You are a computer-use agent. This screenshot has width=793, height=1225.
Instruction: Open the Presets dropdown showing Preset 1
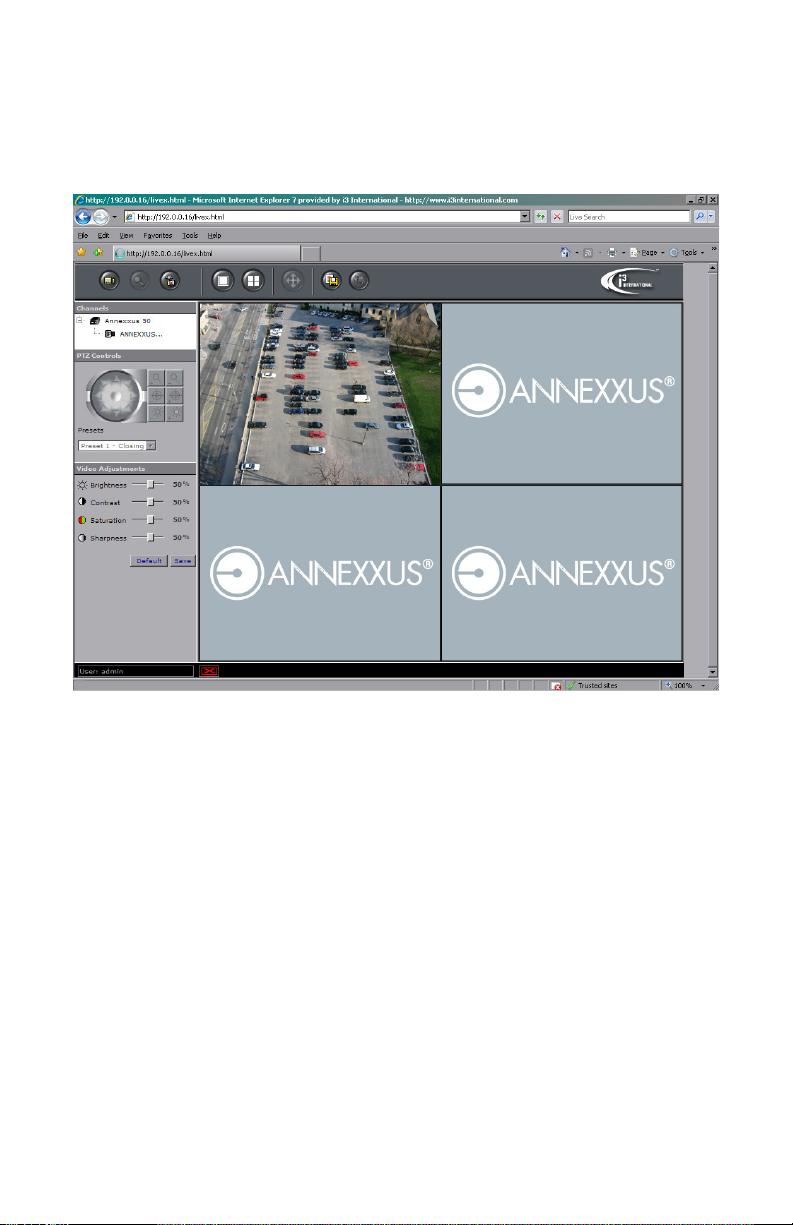click(x=118, y=445)
